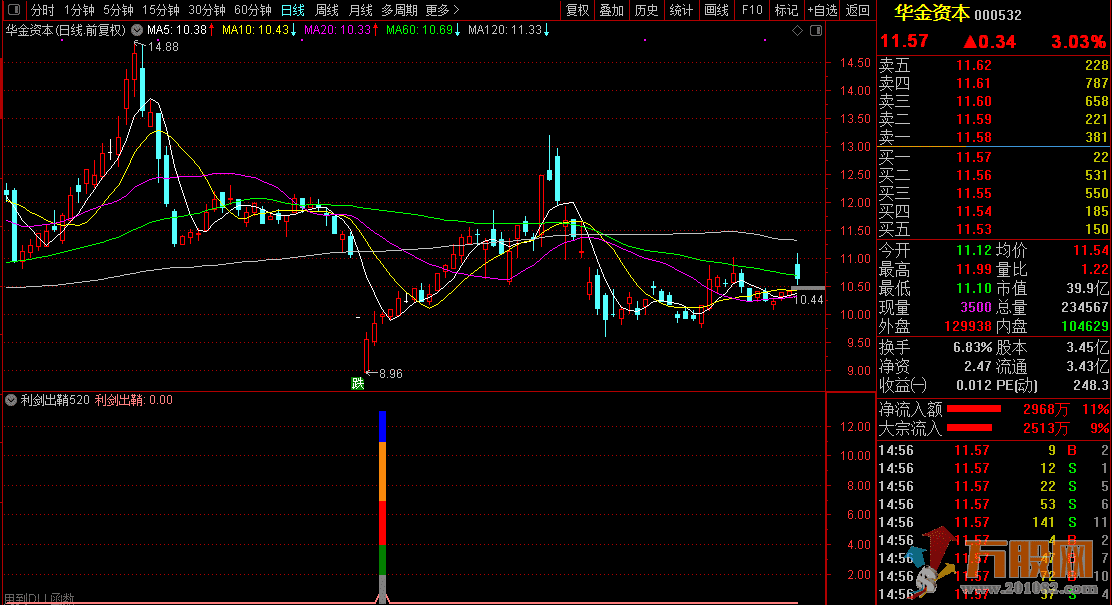Expand the main chart indicator dropdown arrow

(x=137, y=30)
